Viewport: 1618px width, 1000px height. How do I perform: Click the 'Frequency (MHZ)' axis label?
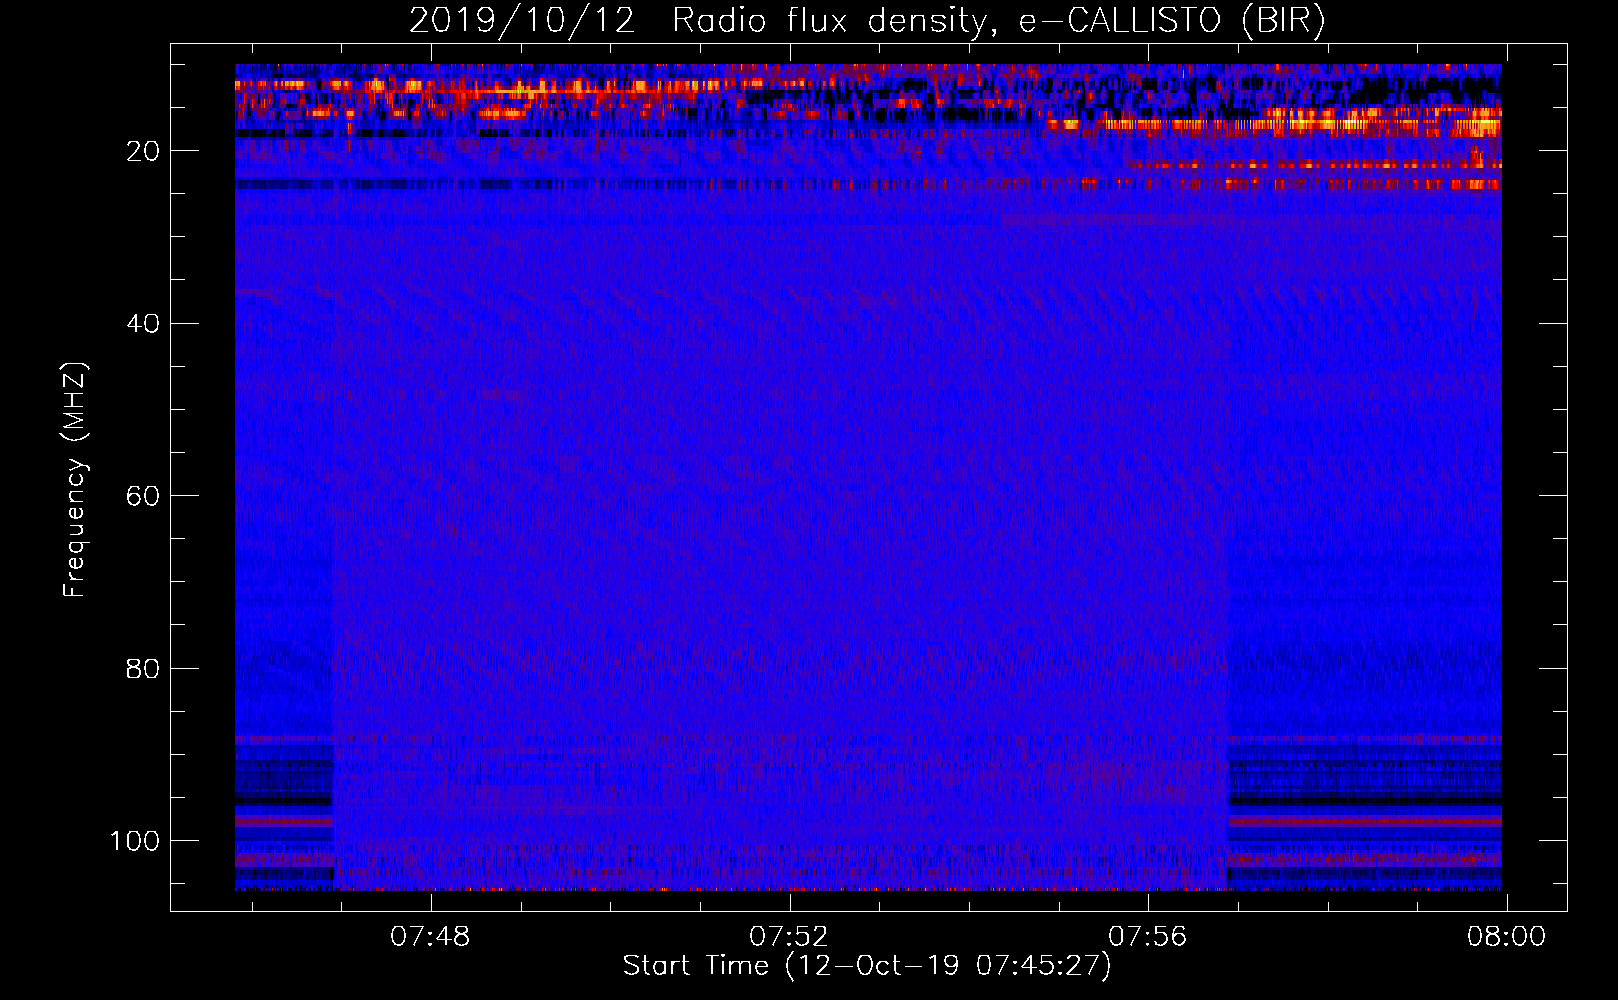coord(75,480)
